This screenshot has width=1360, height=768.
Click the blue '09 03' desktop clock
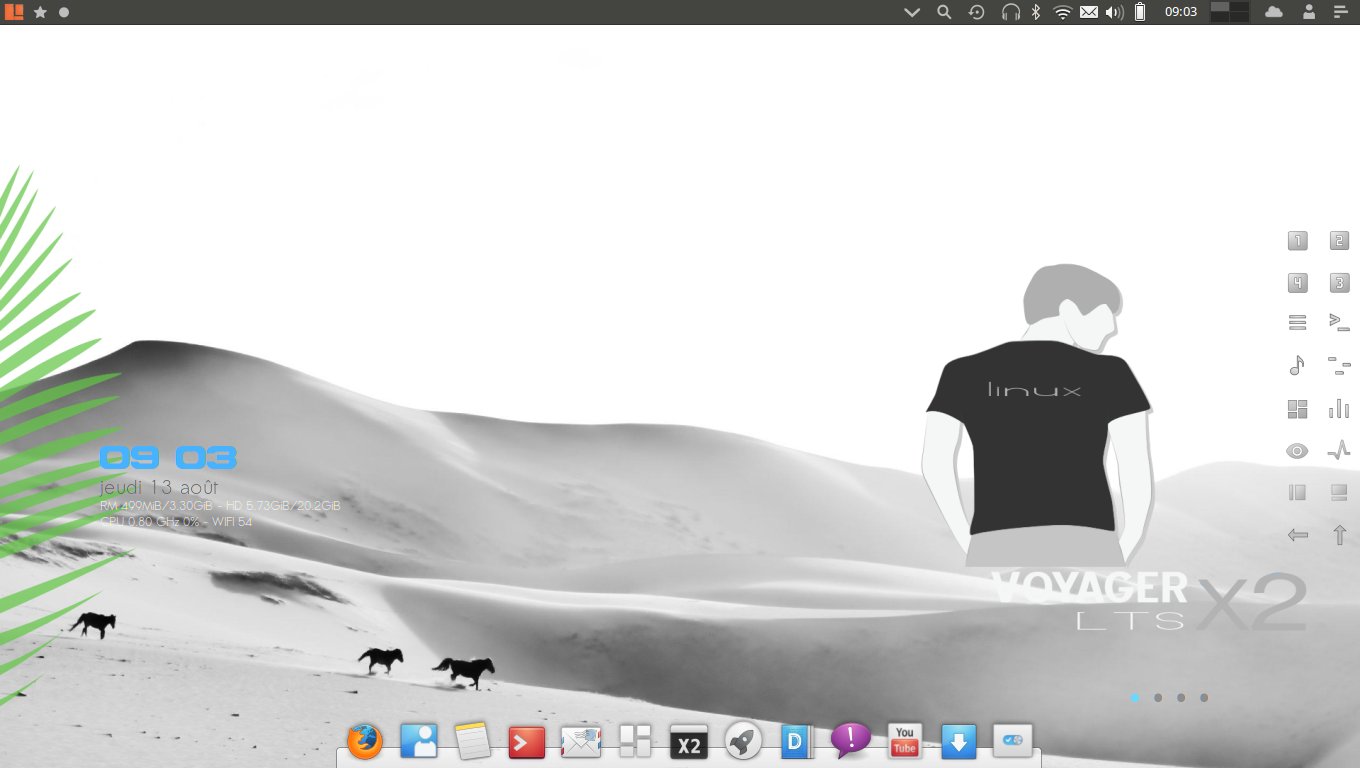point(168,458)
